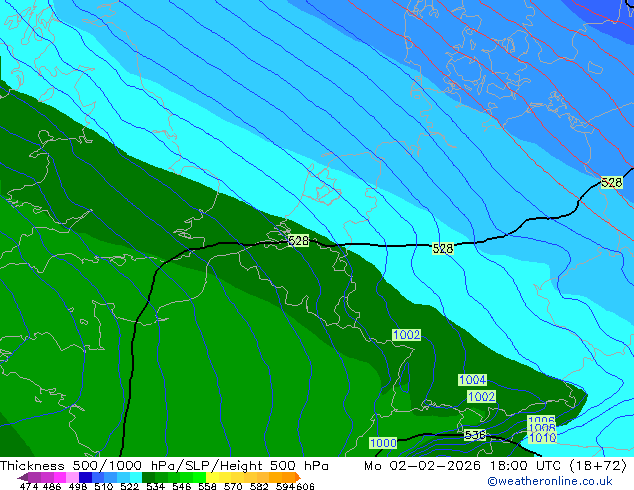Click the 528 contour label on dark green
The image size is (634, 490).
pyautogui.click(x=298, y=241)
